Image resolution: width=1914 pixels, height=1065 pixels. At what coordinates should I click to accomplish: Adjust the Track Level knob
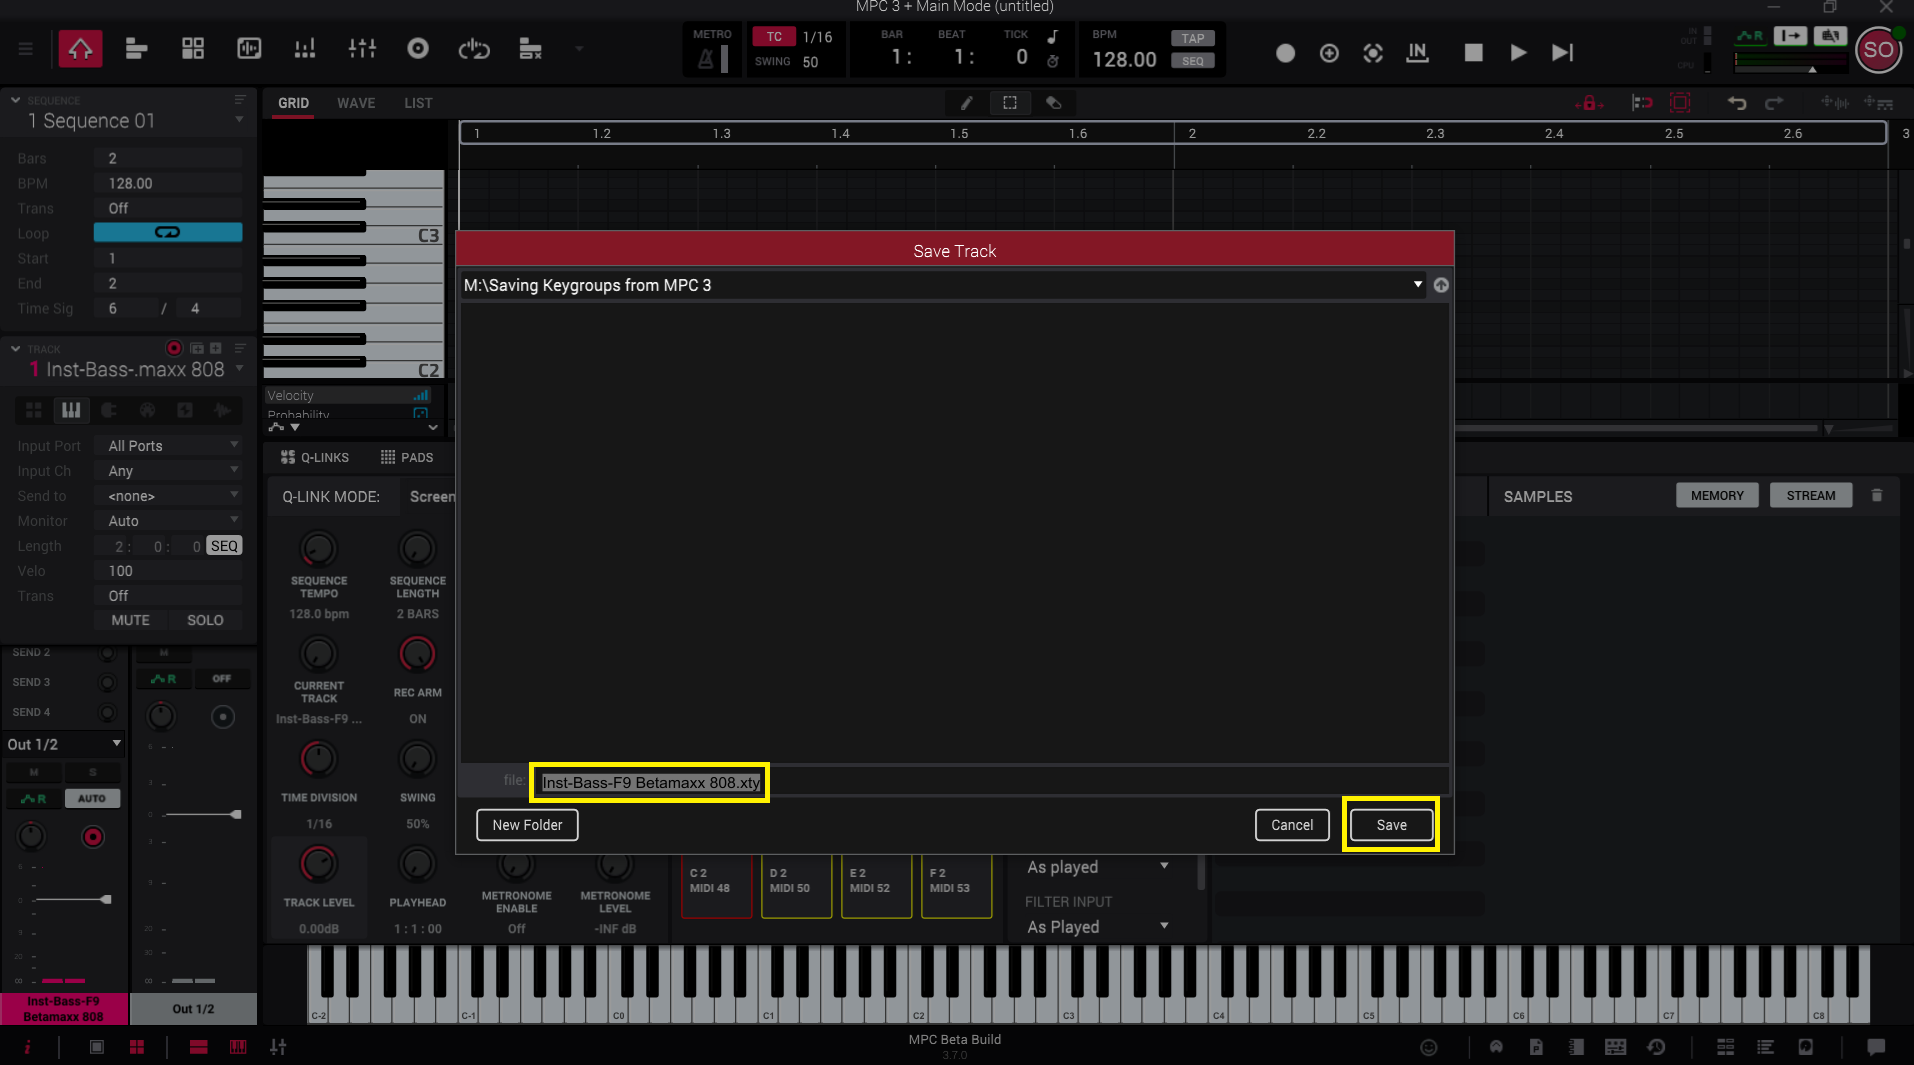pos(318,864)
